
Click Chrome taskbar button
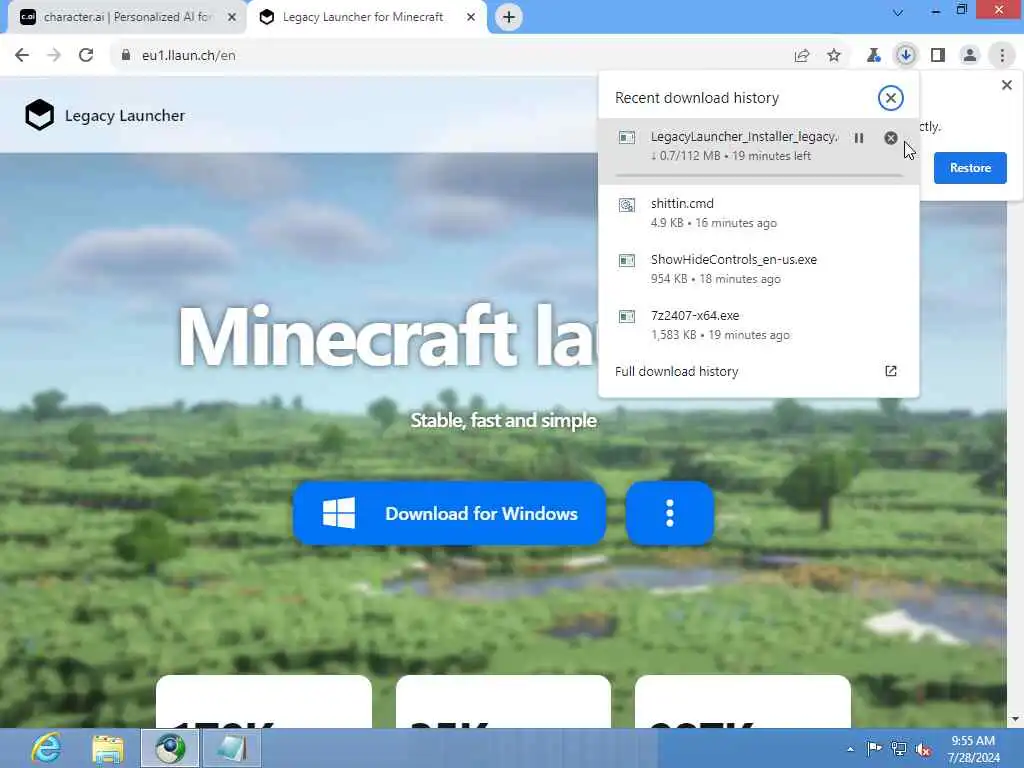pos(170,748)
